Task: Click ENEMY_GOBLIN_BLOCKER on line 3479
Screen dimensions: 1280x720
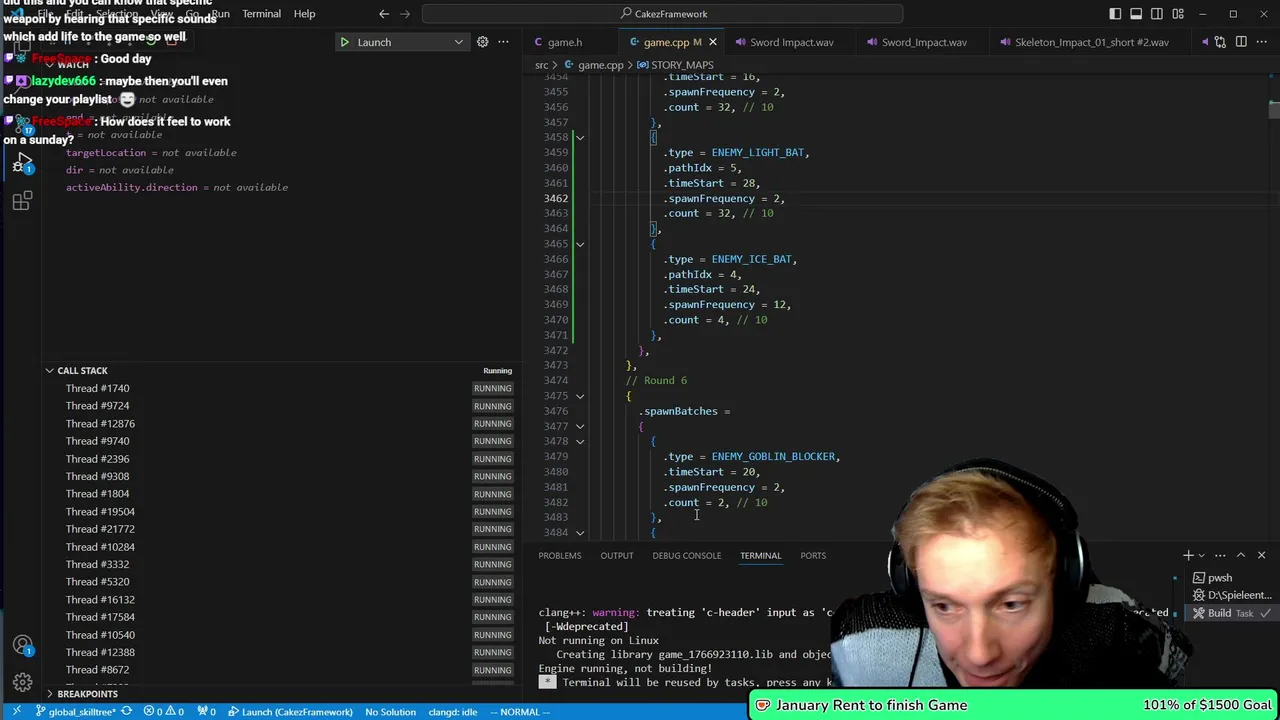Action: click(x=775, y=457)
